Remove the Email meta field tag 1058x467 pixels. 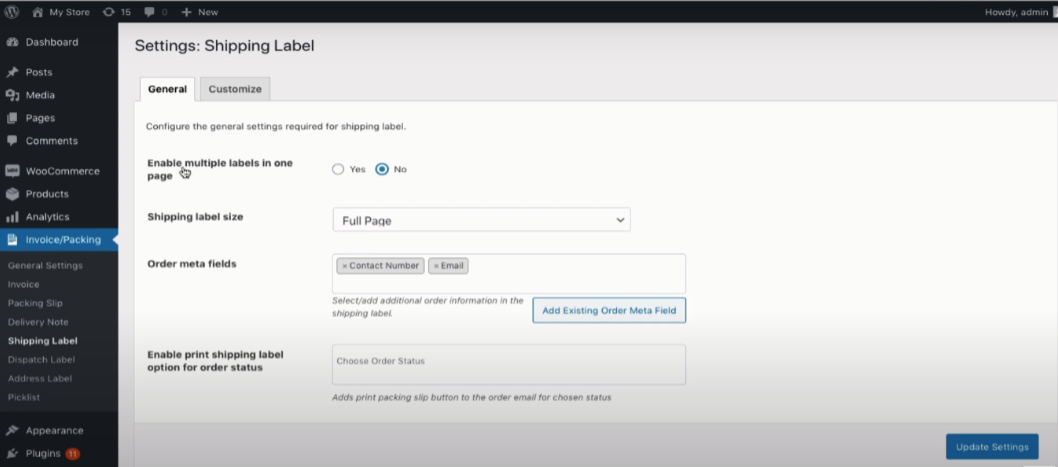(436, 266)
